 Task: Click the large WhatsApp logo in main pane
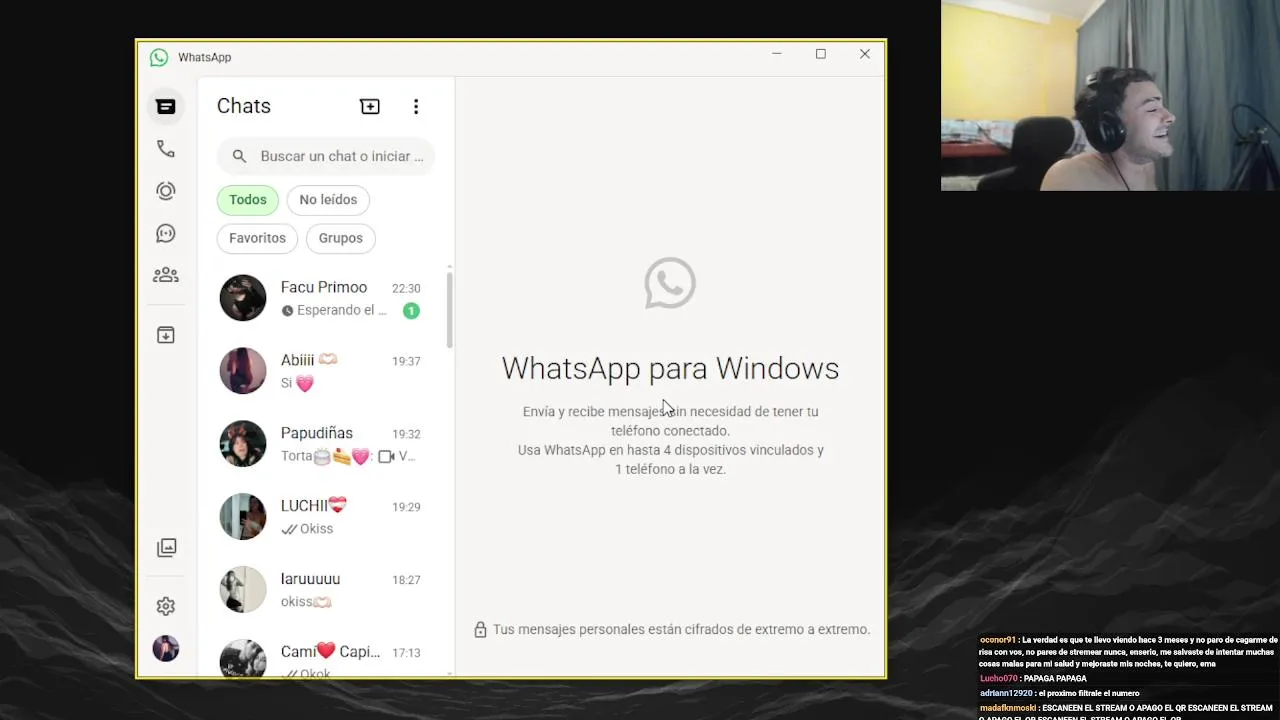pos(670,283)
